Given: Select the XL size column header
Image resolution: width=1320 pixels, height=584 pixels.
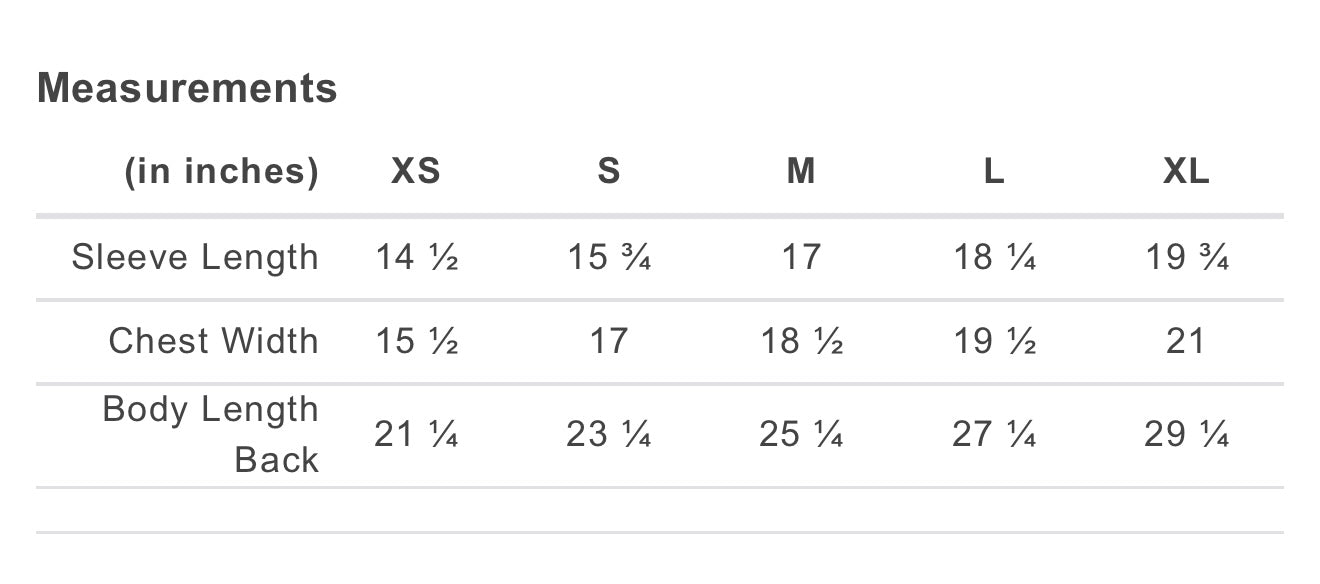Looking at the screenshot, I should click(1186, 172).
